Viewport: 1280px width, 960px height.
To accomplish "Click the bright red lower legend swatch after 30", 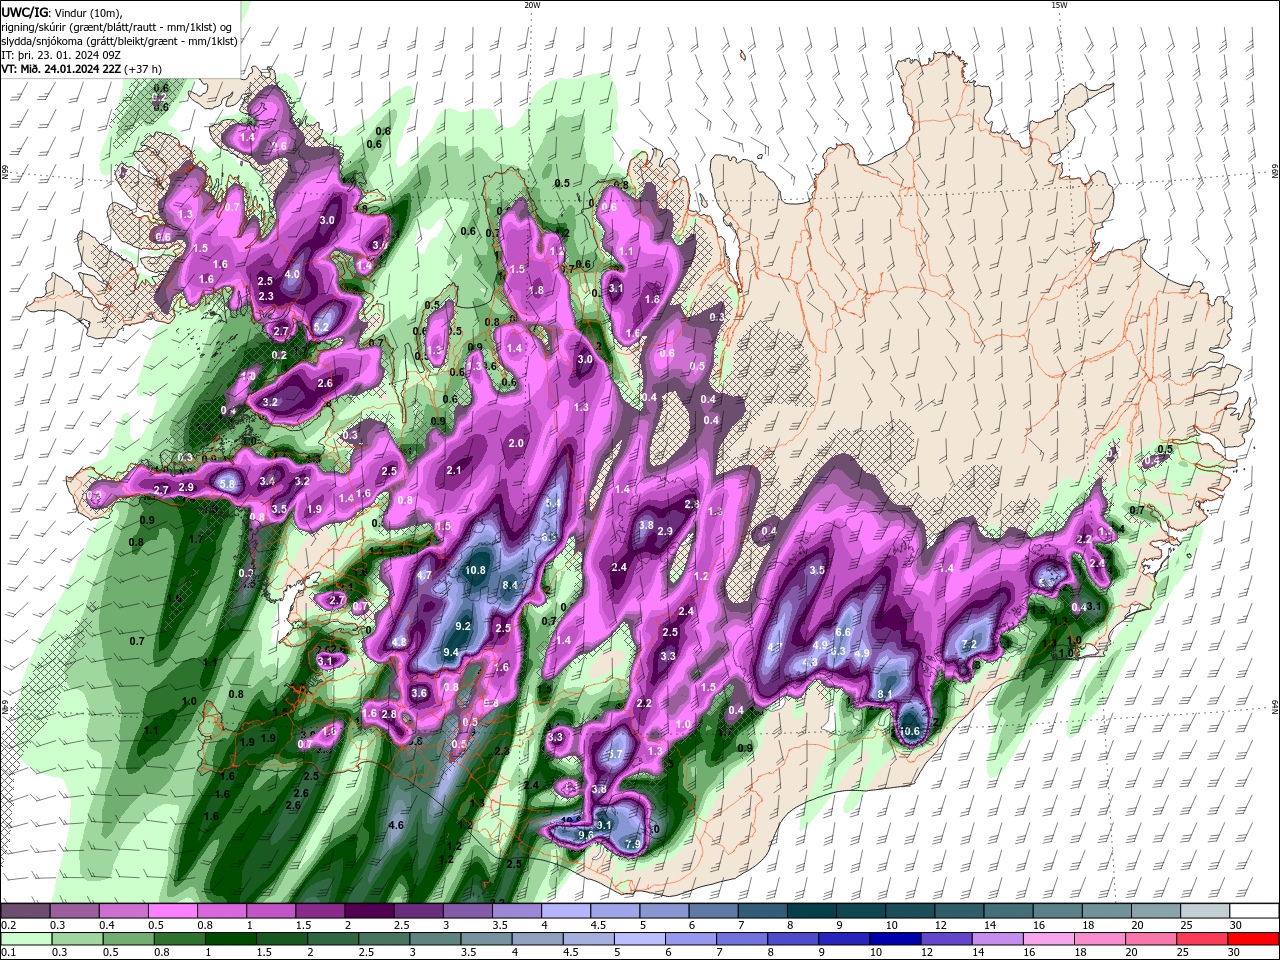I will (1254, 939).
